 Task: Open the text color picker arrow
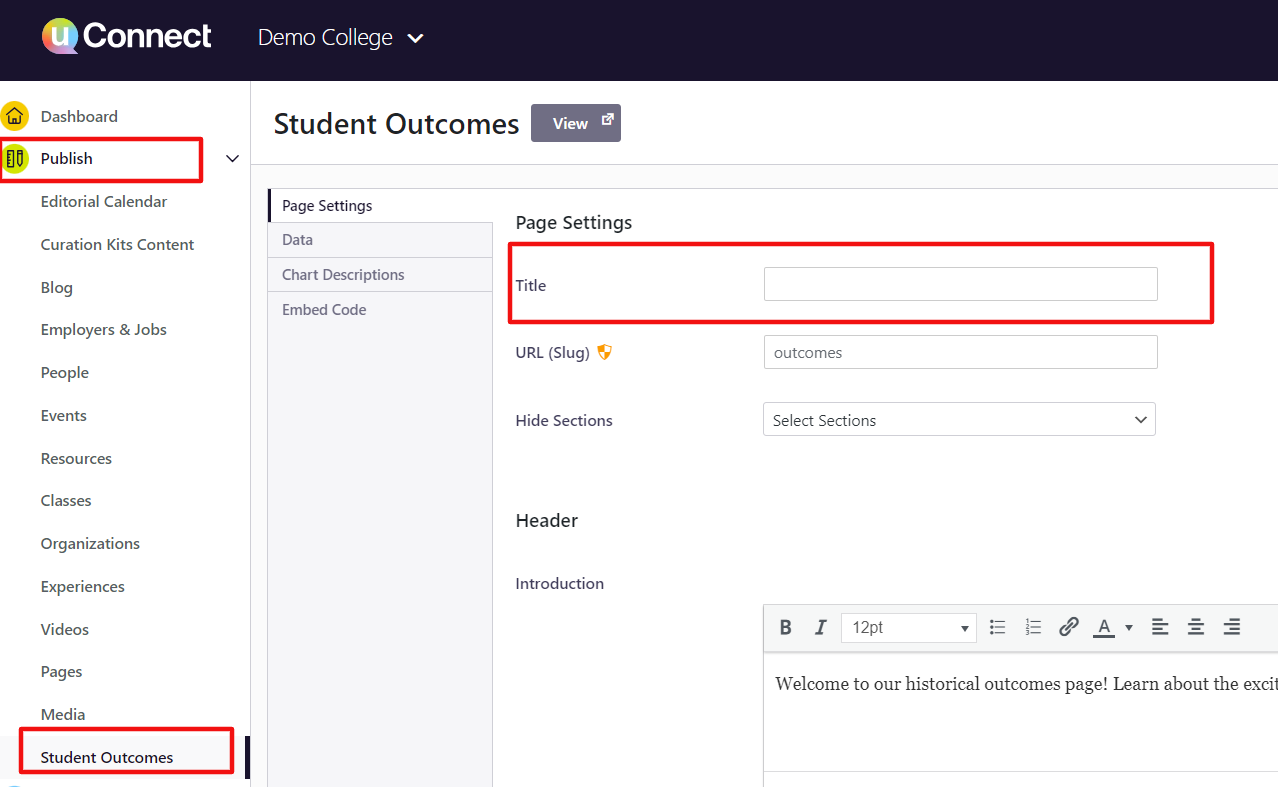(x=1129, y=628)
